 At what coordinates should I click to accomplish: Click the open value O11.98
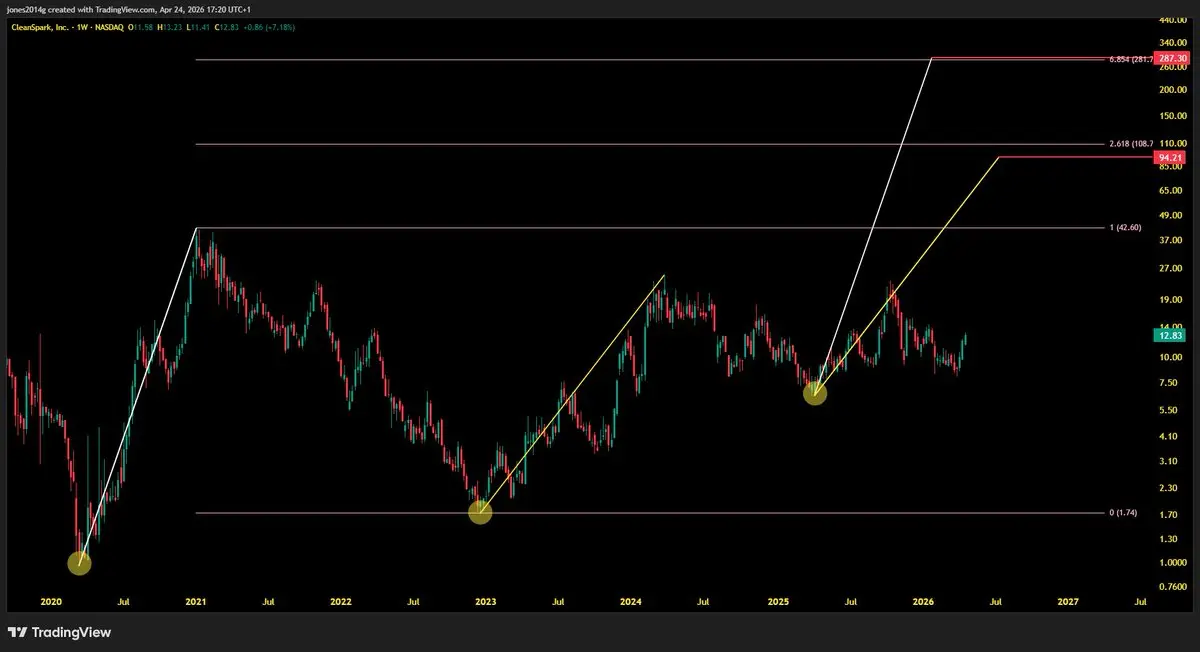(x=140, y=27)
